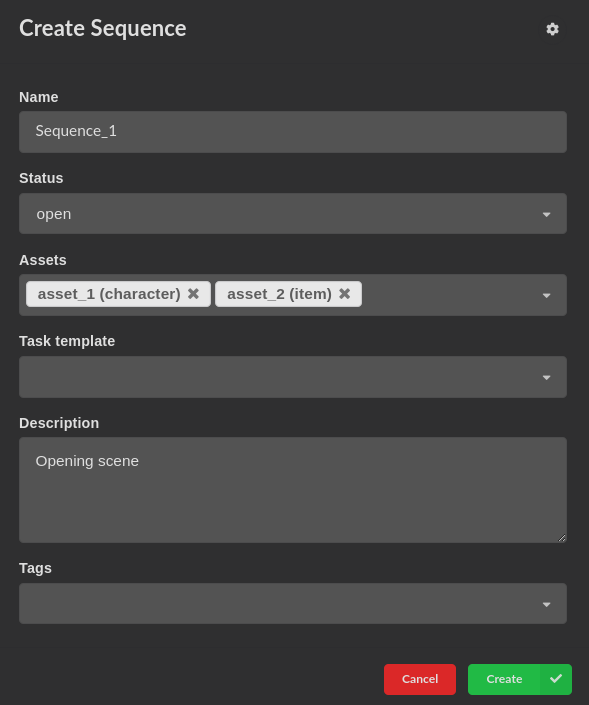The height and width of the screenshot is (705, 589).
Task: Click the Description label
Action: (x=59, y=423)
